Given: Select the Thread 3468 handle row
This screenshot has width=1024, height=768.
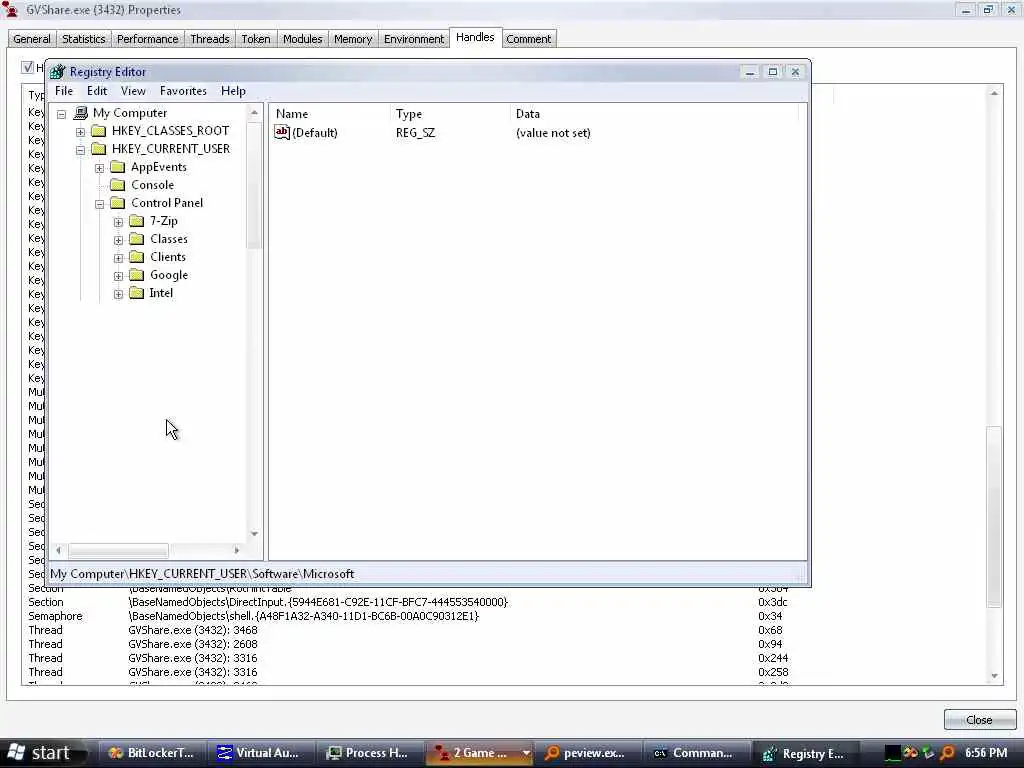Looking at the screenshot, I should point(503,630).
